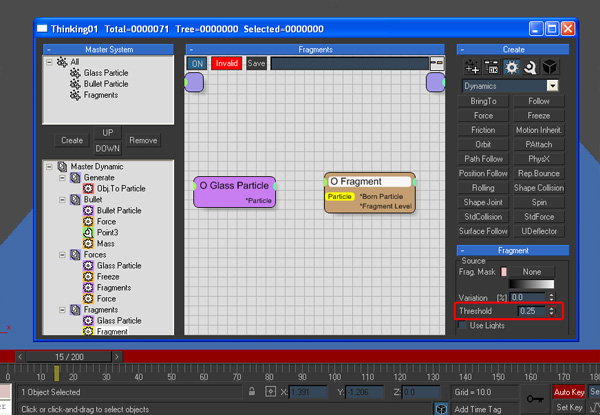Collapse the Master System rollout
Image resolution: width=600 pixels, height=415 pixels.
coord(109,49)
